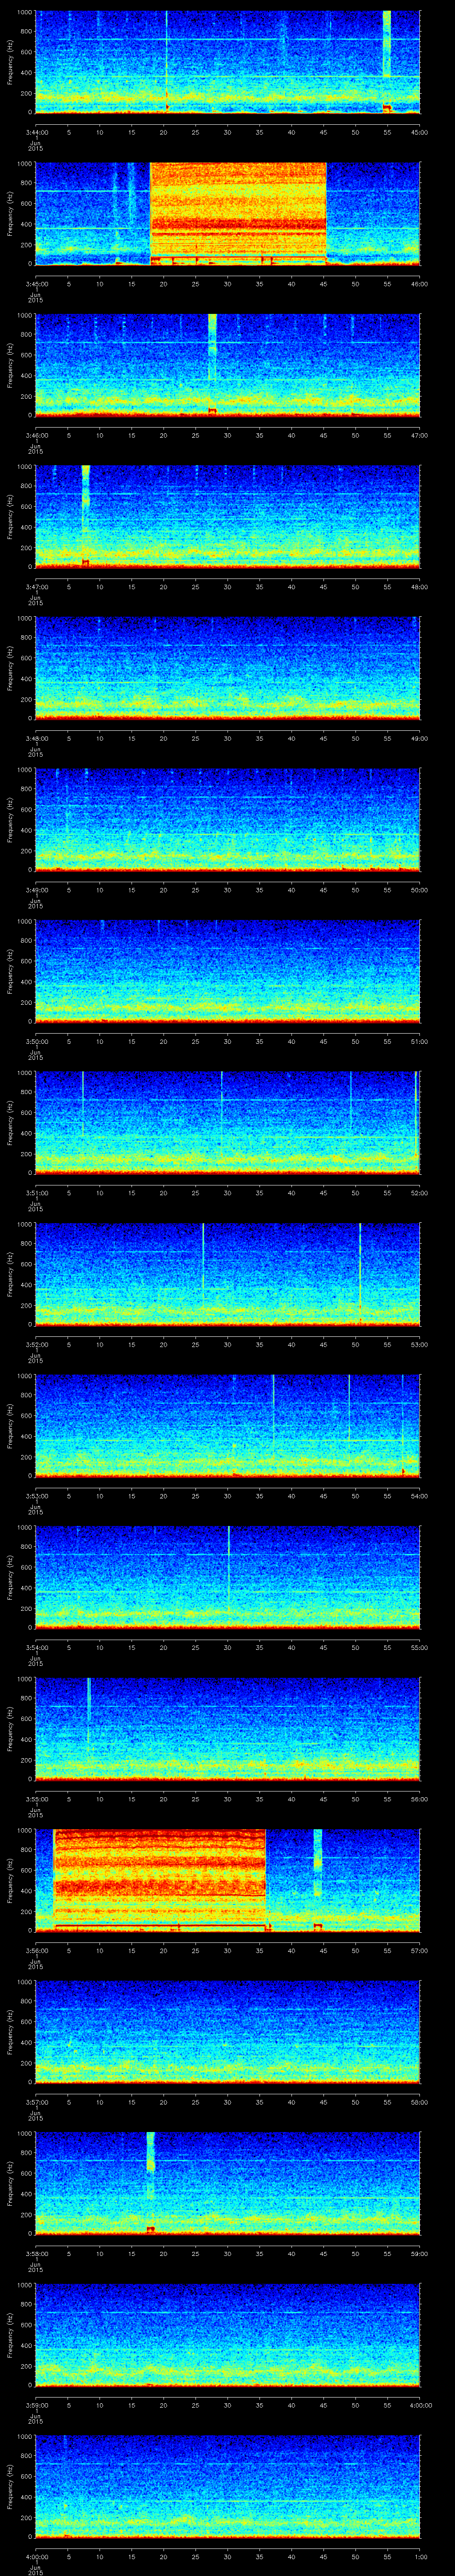455x2576 pixels.
Task: Click the "3:59:00" start time label
Action: pyautogui.click(x=36, y=2405)
